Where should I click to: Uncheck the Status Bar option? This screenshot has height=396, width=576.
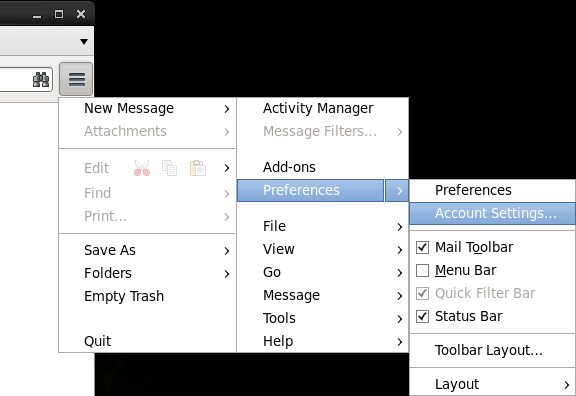point(422,316)
